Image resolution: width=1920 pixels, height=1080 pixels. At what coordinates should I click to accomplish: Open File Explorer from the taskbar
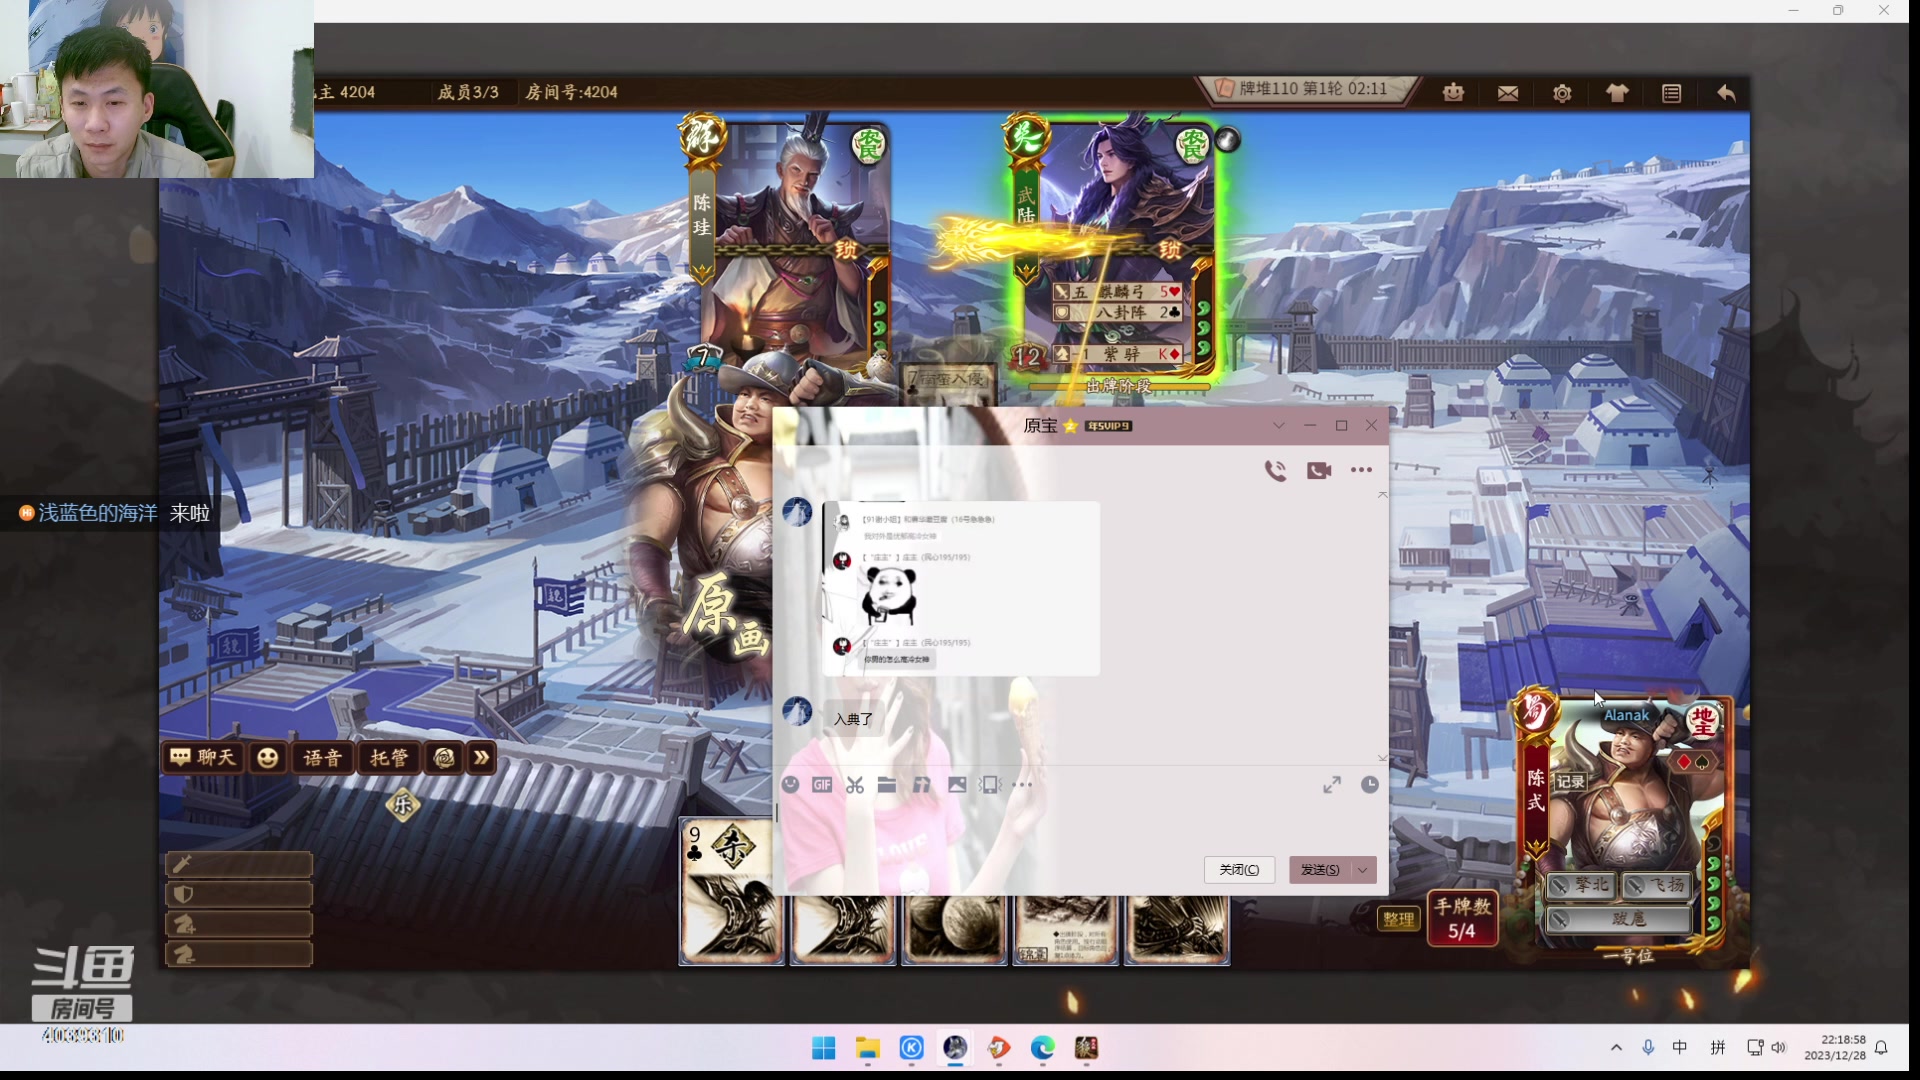pyautogui.click(x=867, y=1047)
